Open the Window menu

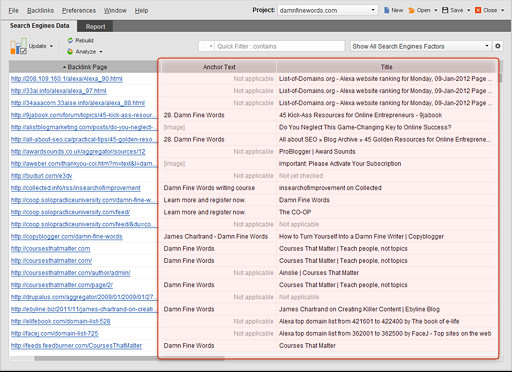point(115,11)
